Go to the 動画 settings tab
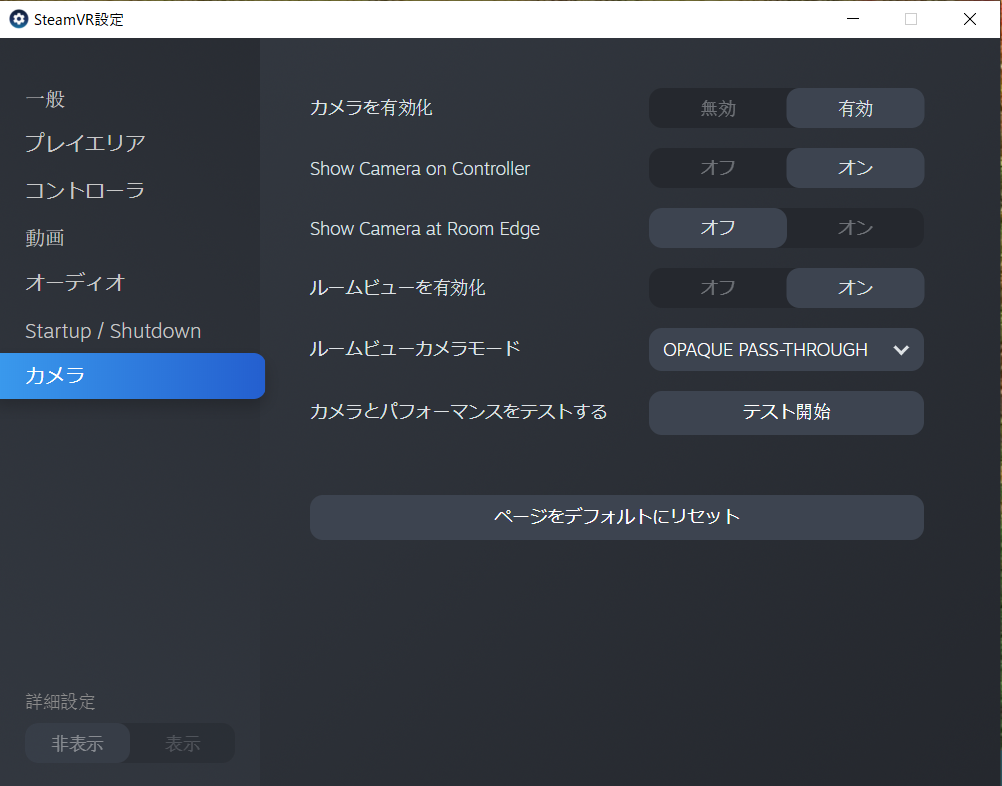Image resolution: width=1002 pixels, height=786 pixels. 45,238
